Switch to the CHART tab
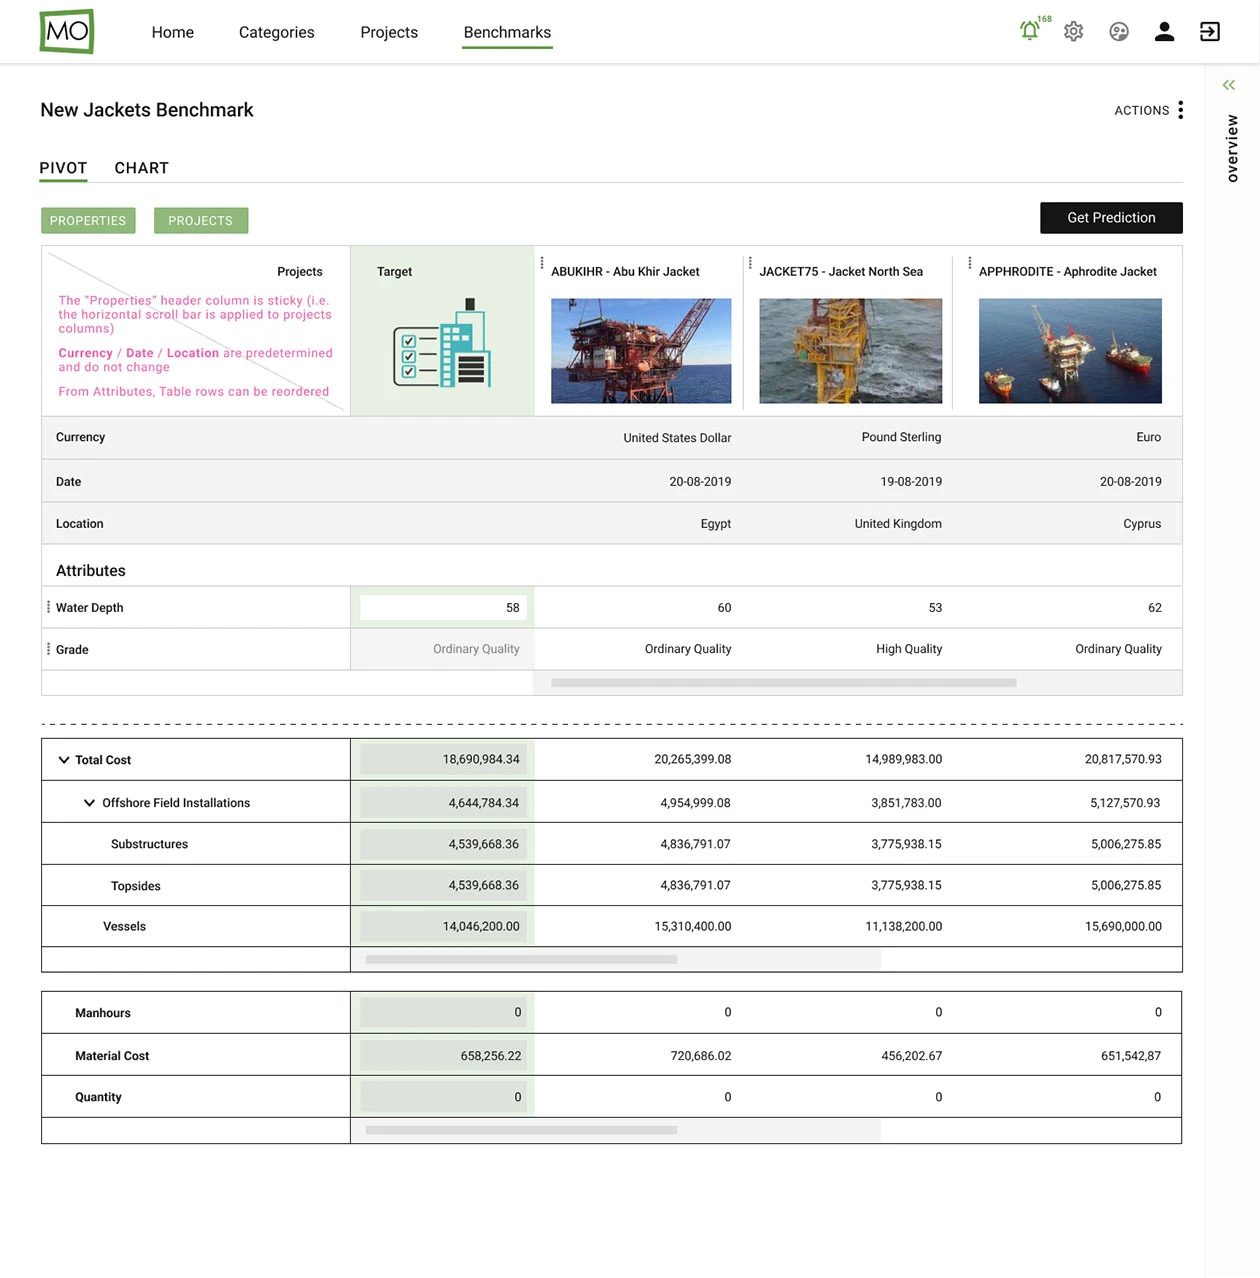 click(x=141, y=168)
